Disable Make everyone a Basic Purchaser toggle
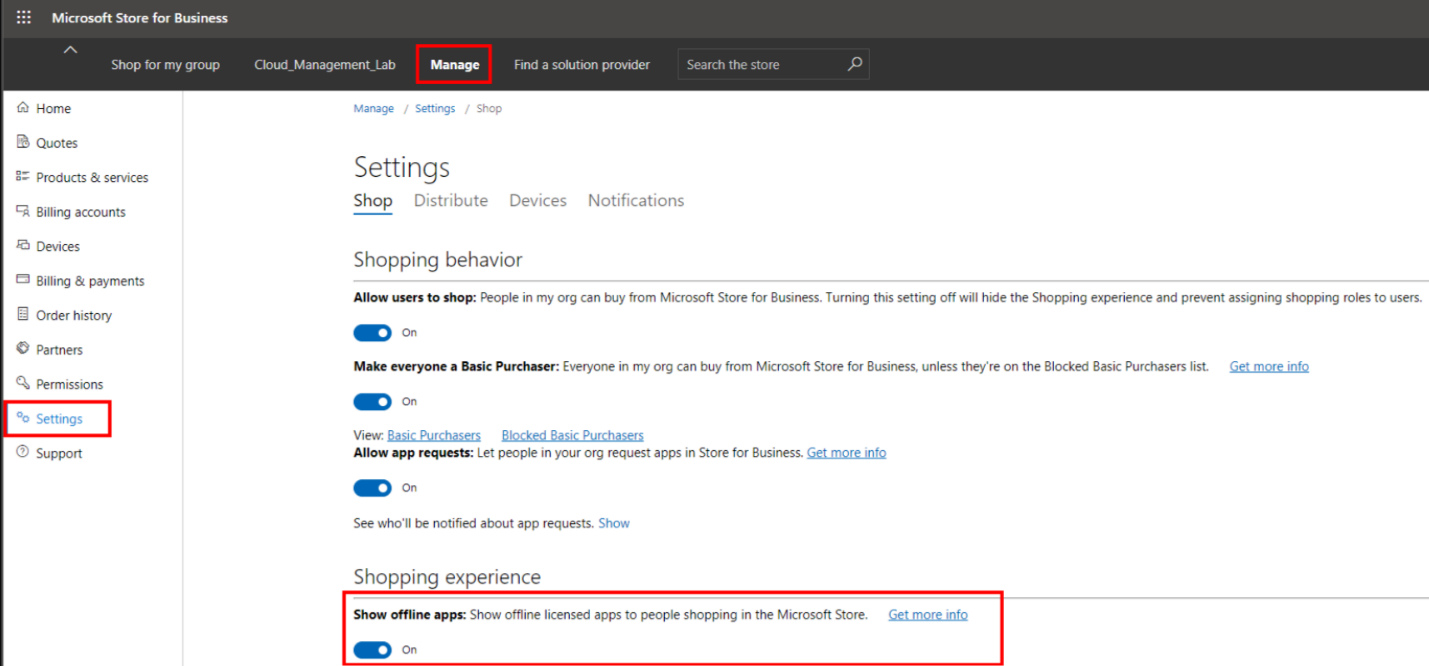Viewport: 1429px width, 666px height. pyautogui.click(x=373, y=402)
